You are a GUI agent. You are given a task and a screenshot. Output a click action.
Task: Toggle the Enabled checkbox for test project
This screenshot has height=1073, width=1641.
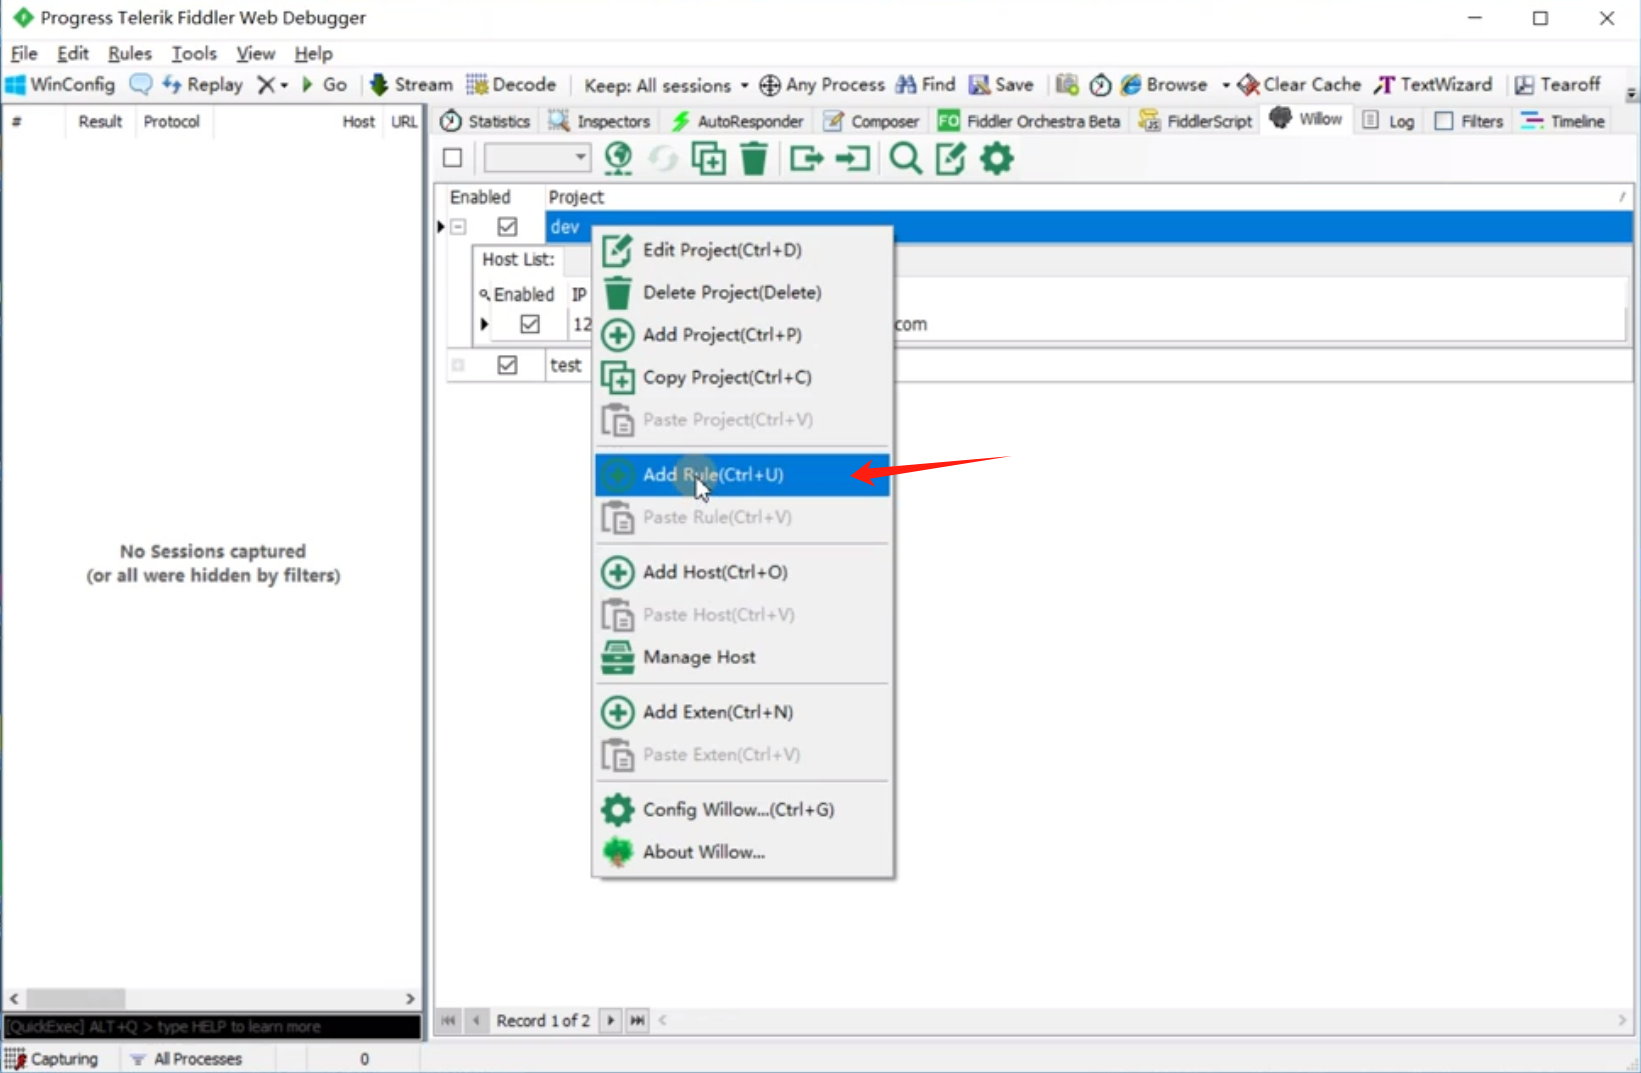point(507,365)
